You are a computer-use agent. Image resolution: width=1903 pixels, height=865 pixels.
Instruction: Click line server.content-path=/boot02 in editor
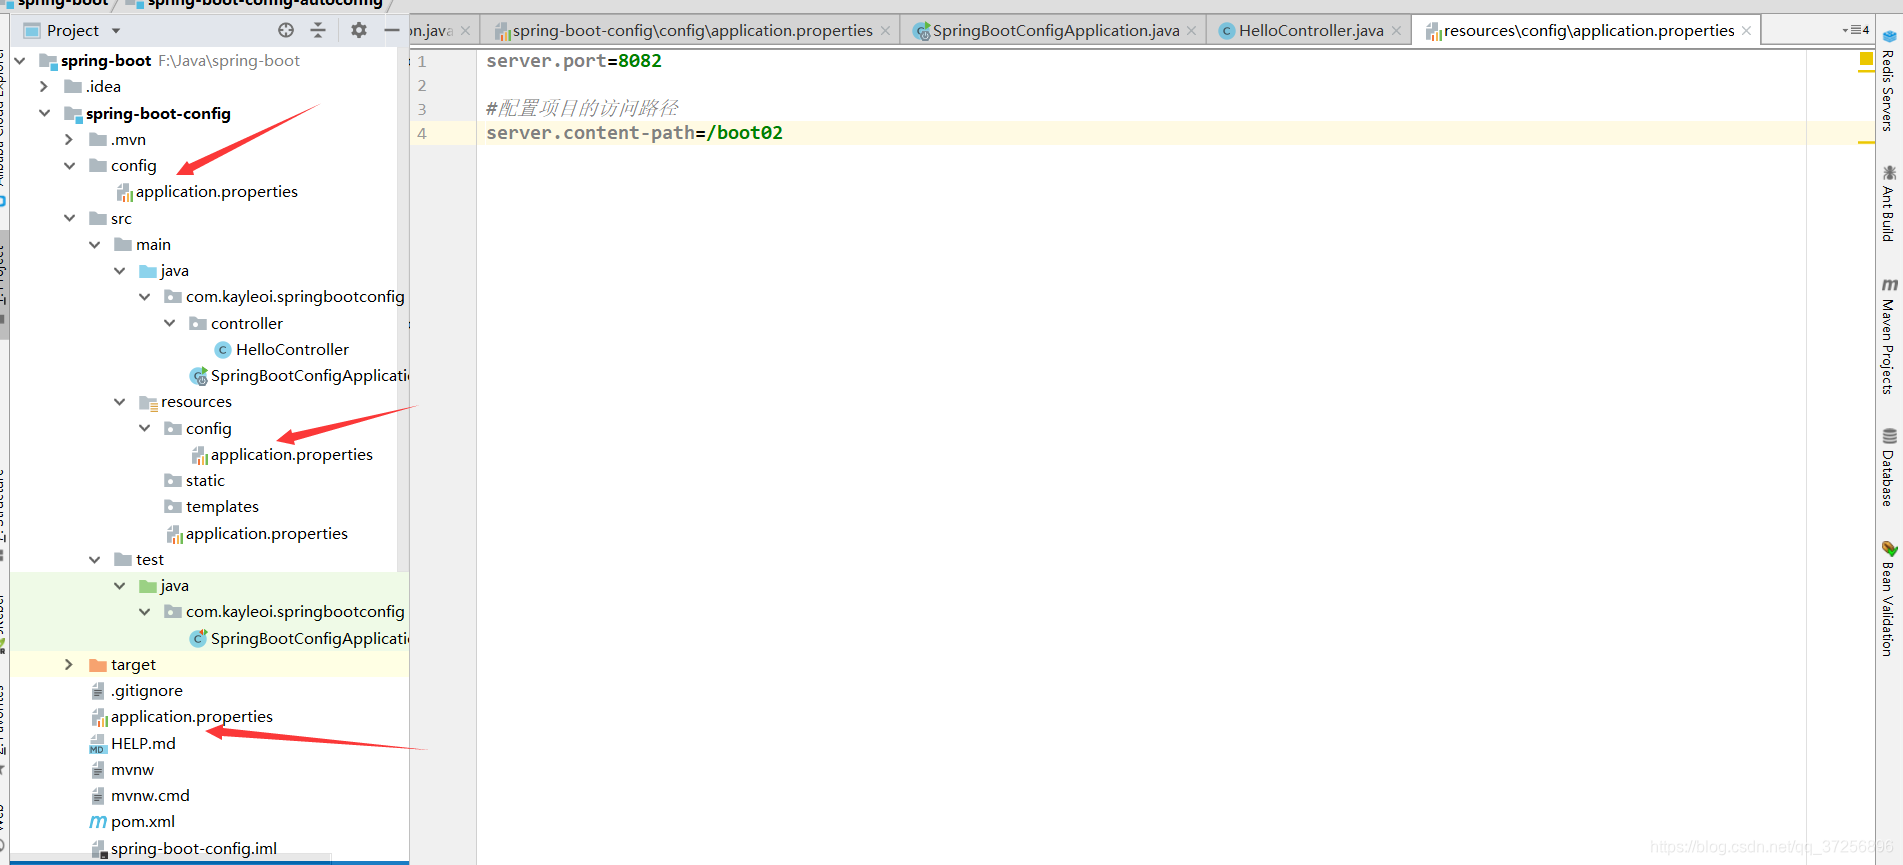pyautogui.click(x=634, y=133)
